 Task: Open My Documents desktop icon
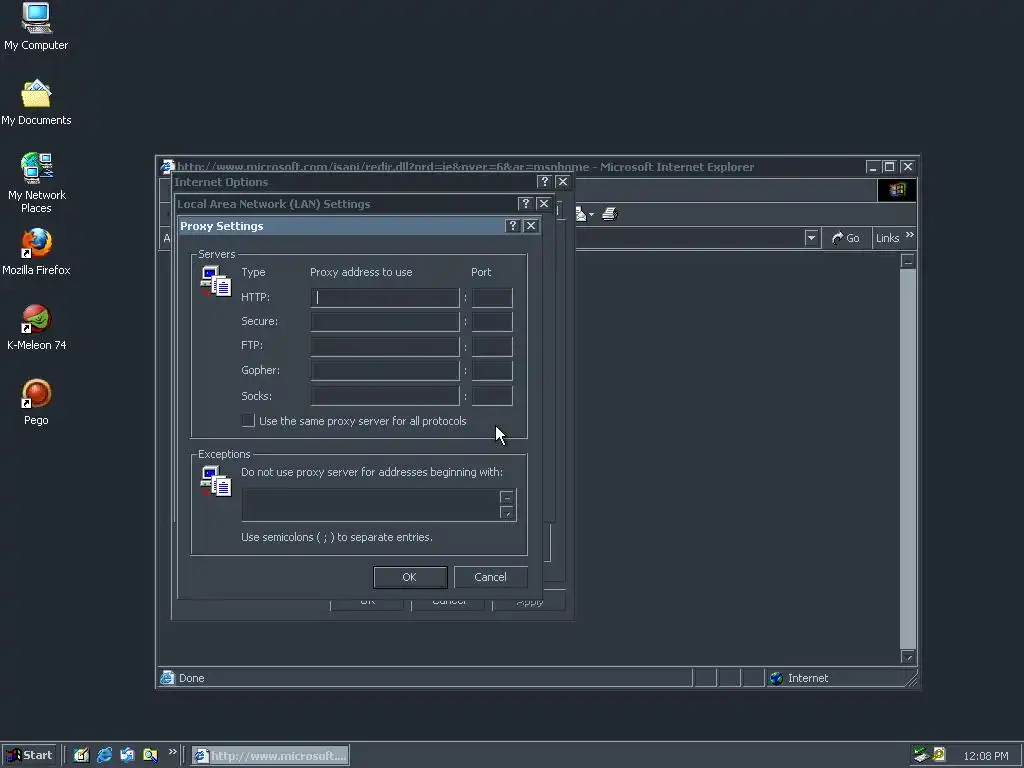pyautogui.click(x=36, y=102)
